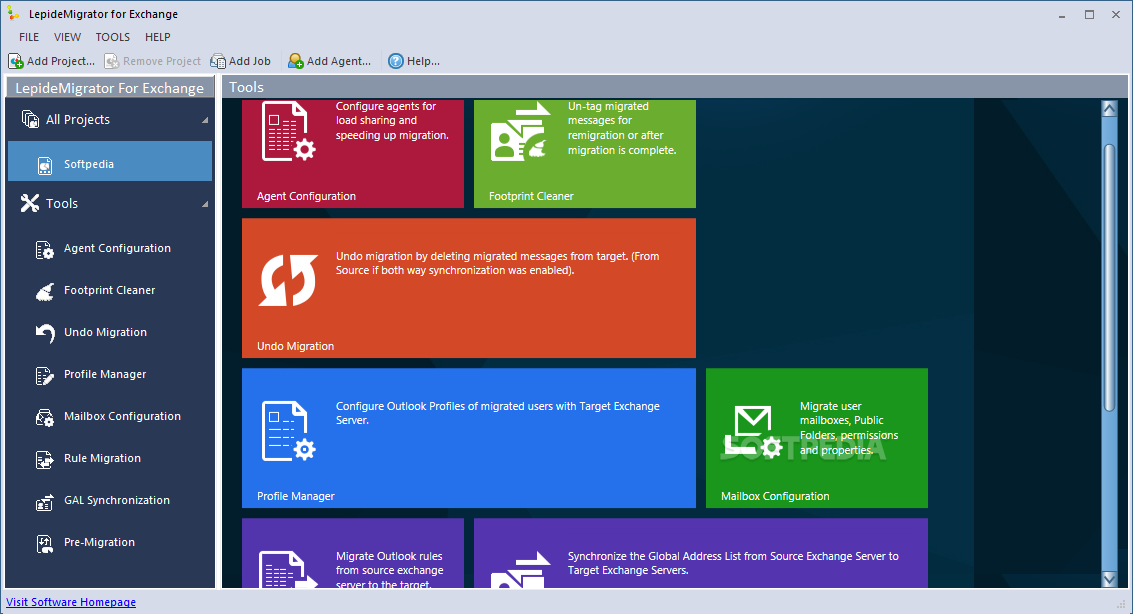The height and width of the screenshot is (614, 1133).
Task: Click the Softpedia project icon
Action: click(x=45, y=165)
